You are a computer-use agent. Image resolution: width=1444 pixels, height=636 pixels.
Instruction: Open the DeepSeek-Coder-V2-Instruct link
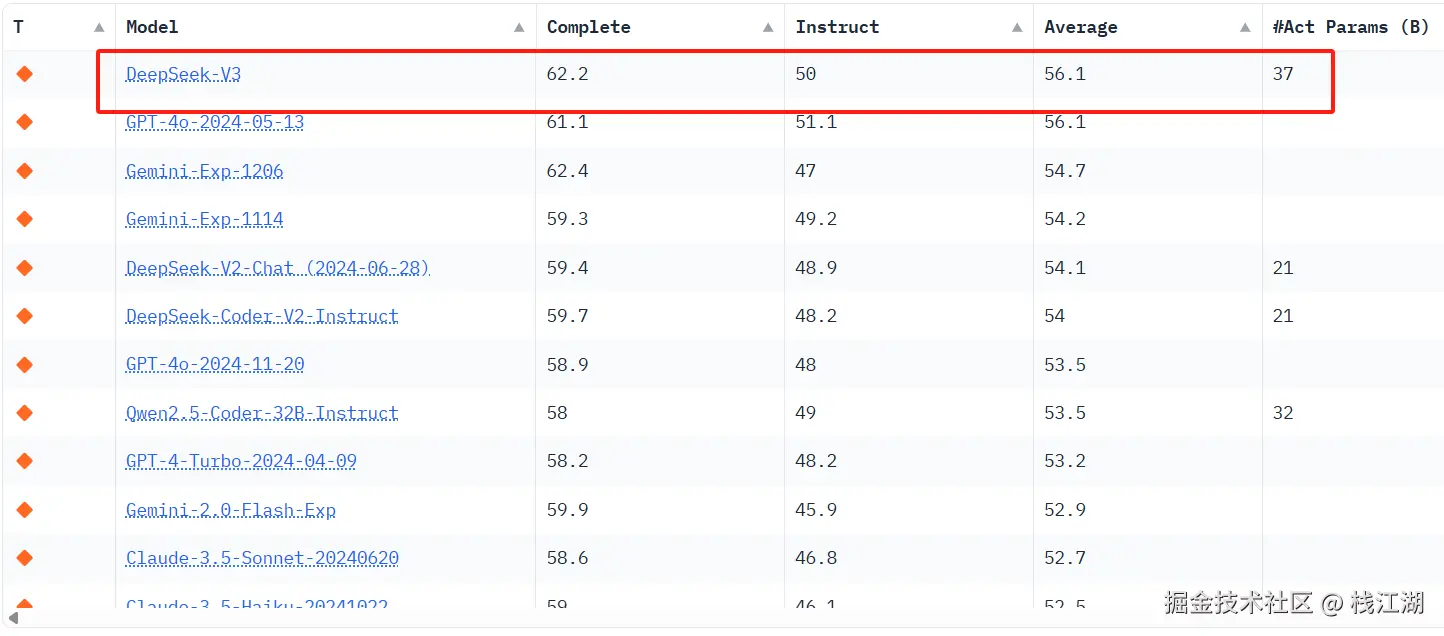pos(262,316)
